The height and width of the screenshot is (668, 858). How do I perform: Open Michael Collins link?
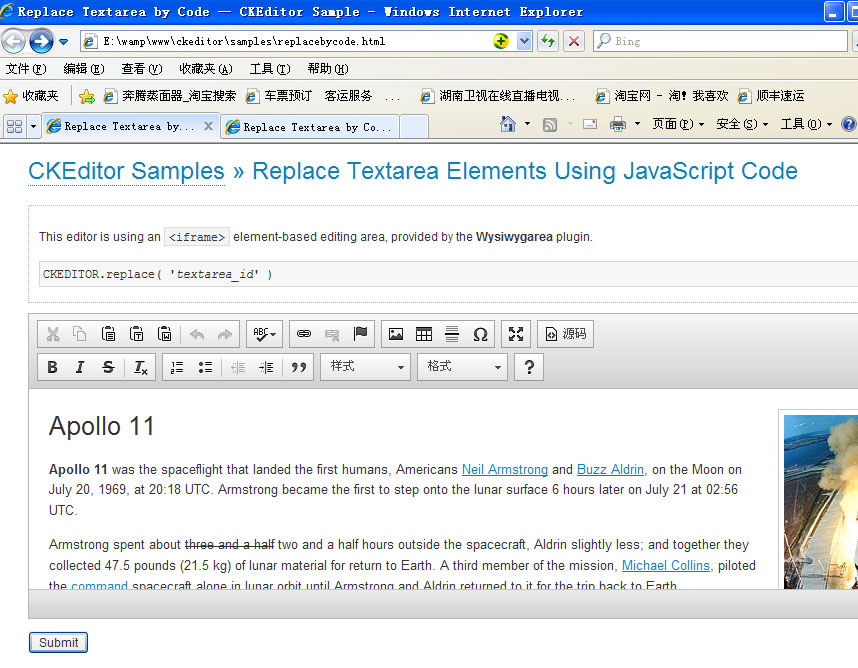[x=665, y=565]
